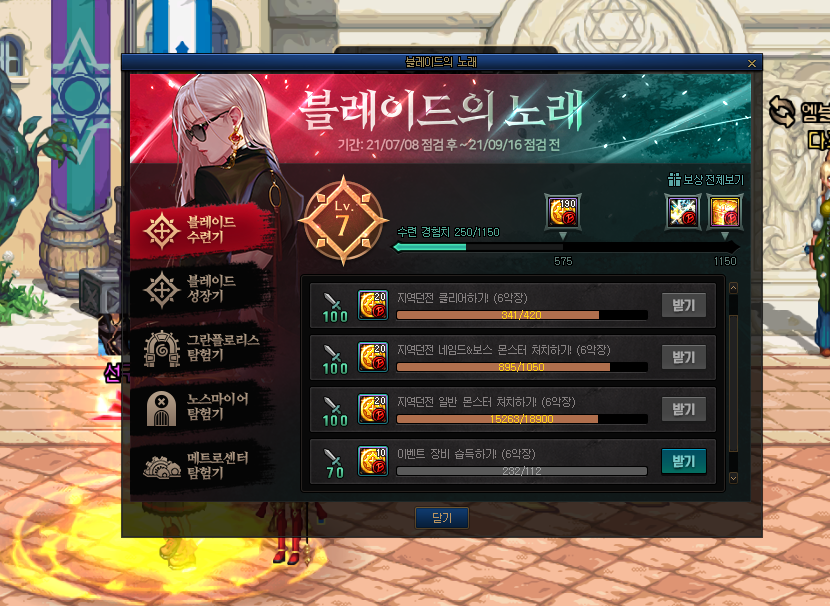Select the 메트로센터 탐험기 tab
The image size is (830, 606).
pyautogui.click(x=202, y=466)
